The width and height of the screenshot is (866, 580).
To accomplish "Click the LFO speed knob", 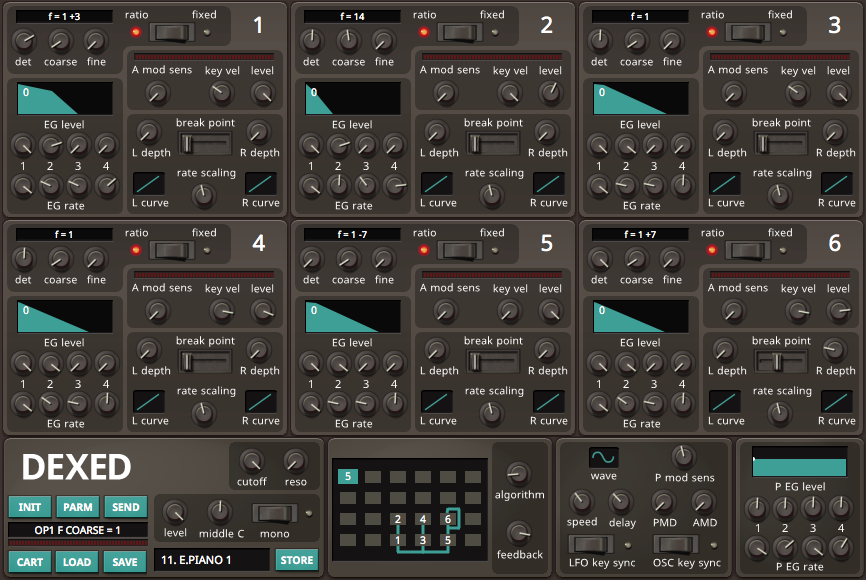I will click(x=581, y=502).
